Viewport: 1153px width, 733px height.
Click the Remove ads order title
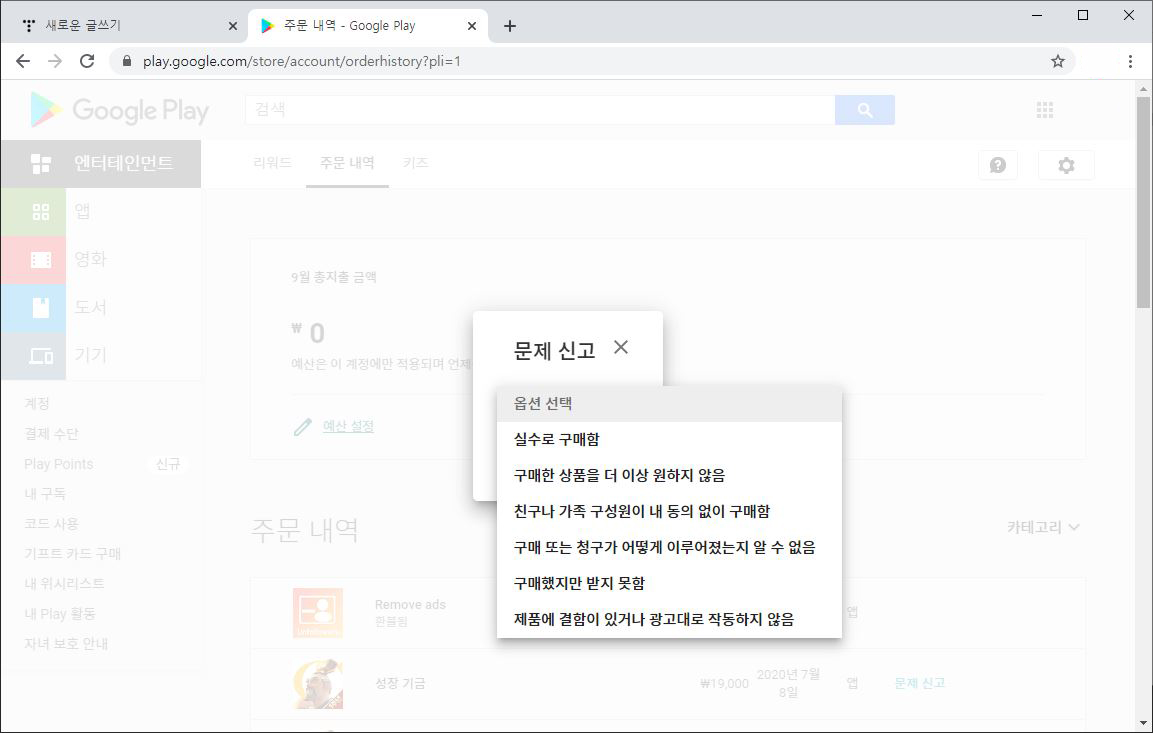coord(410,604)
